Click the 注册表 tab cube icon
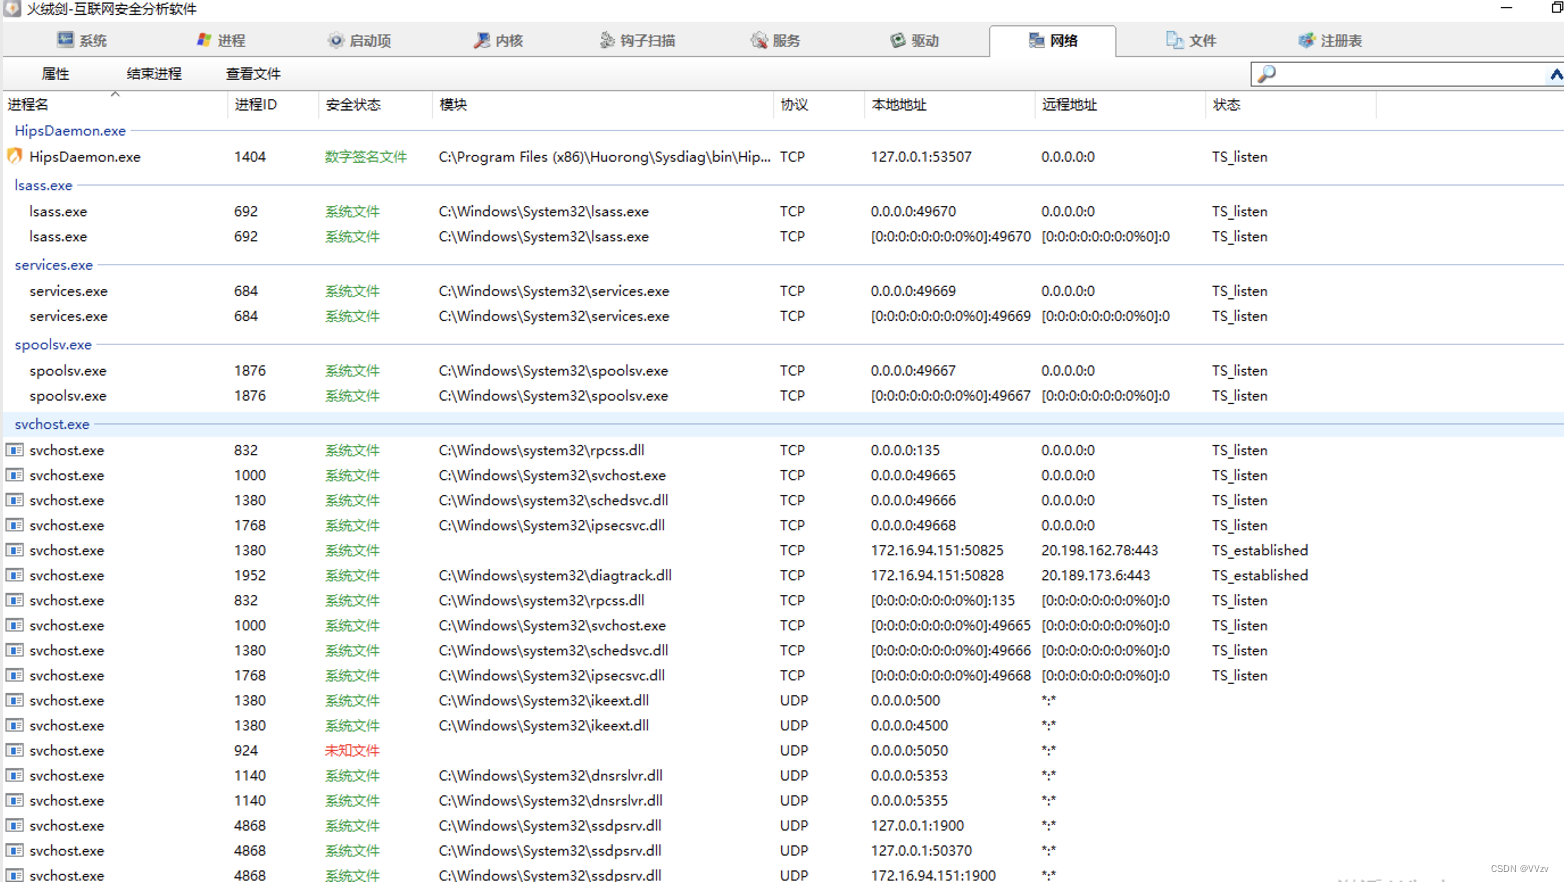 (1306, 40)
